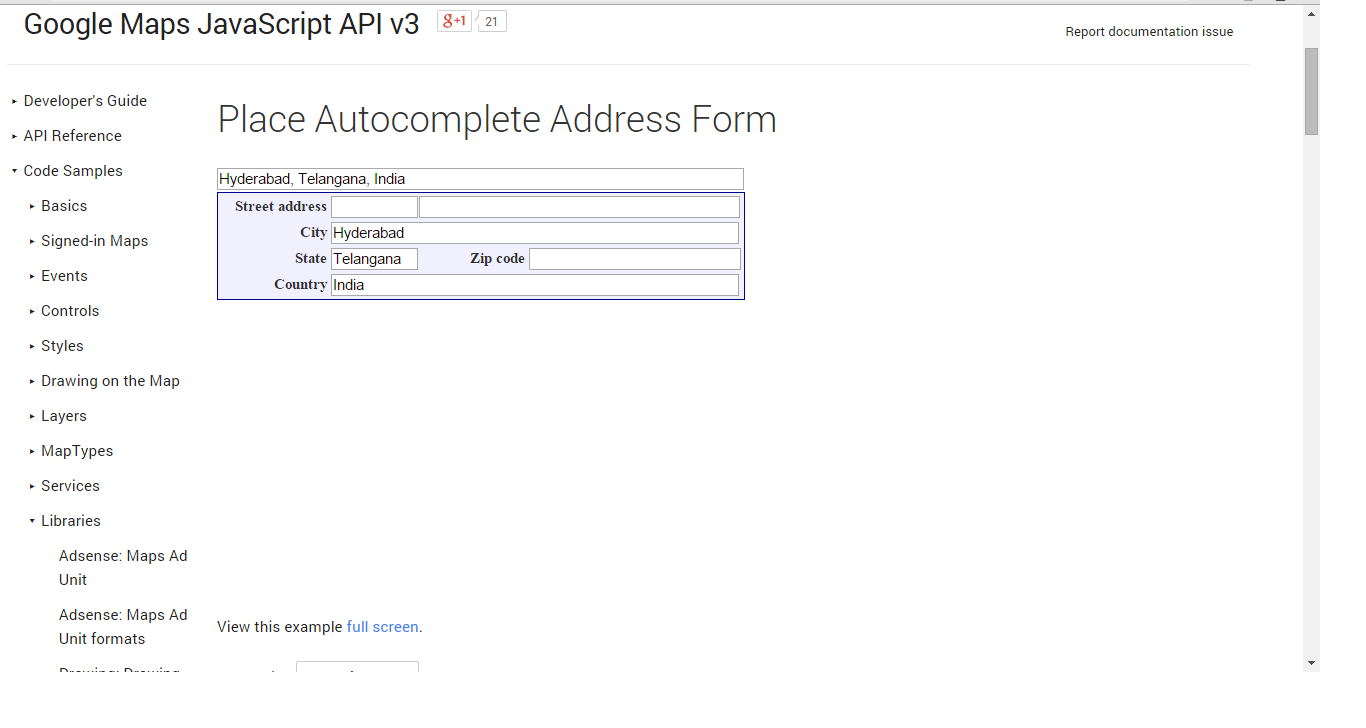Click the autocomplete field showing Hyderabad, Telangana, India
Viewport: 1366px width, 728px height.
[x=480, y=179]
